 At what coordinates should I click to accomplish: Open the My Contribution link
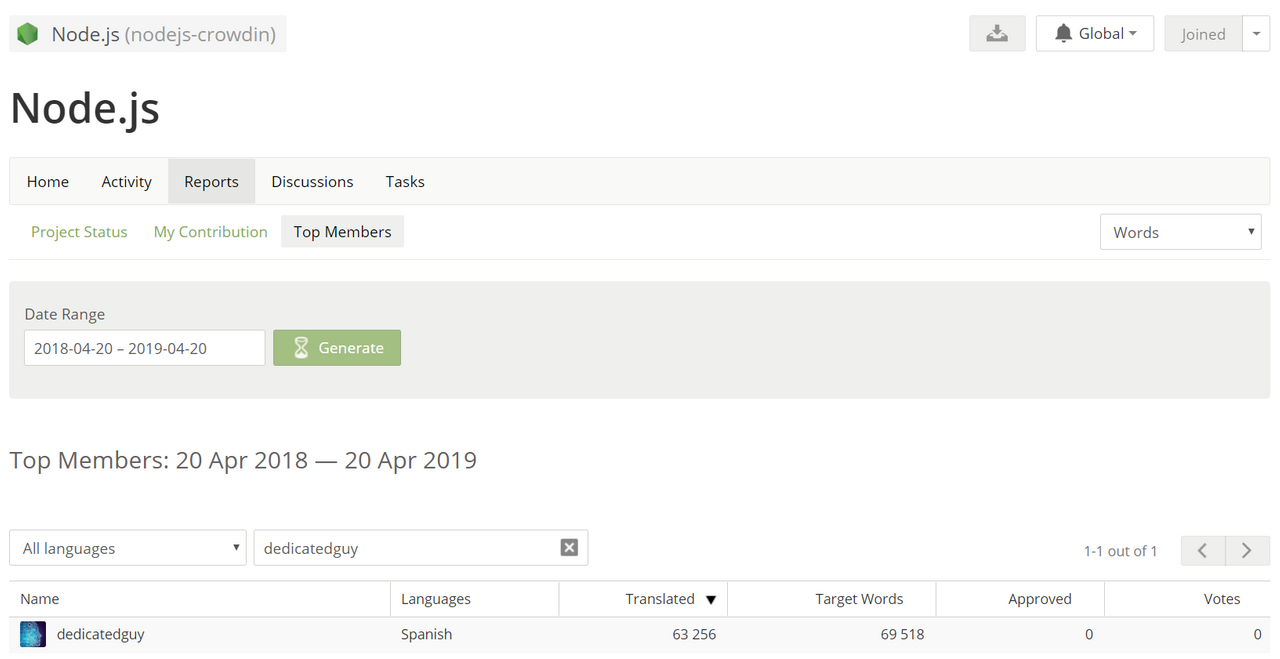(x=211, y=231)
